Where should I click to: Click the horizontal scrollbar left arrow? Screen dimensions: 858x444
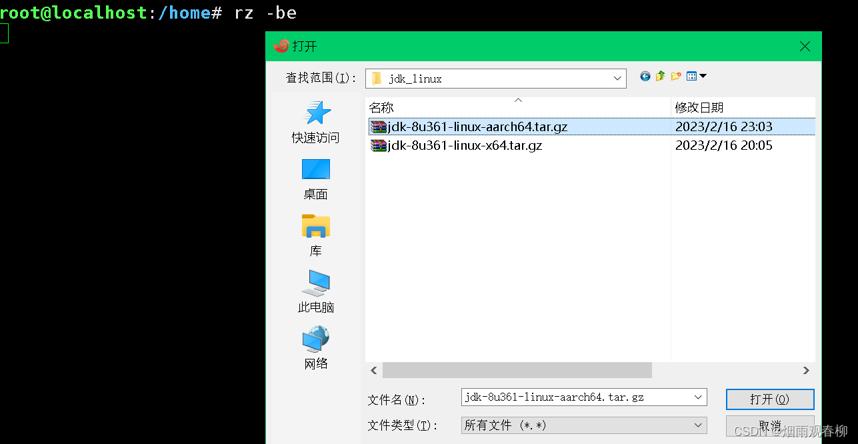[373, 370]
